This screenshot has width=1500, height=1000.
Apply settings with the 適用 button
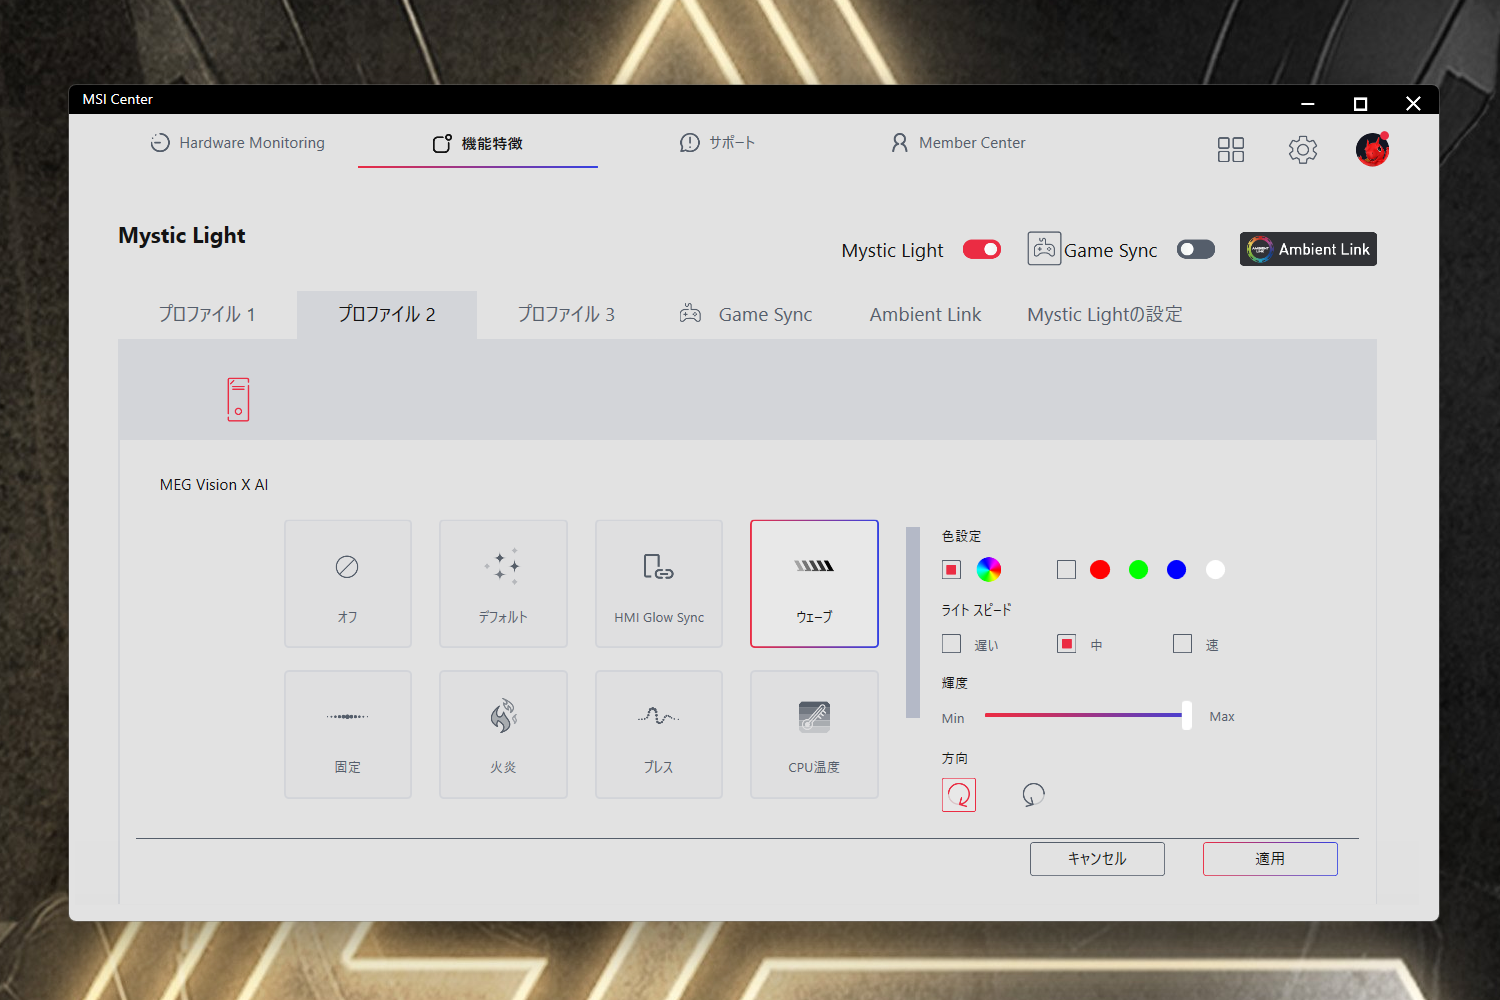click(x=1270, y=858)
